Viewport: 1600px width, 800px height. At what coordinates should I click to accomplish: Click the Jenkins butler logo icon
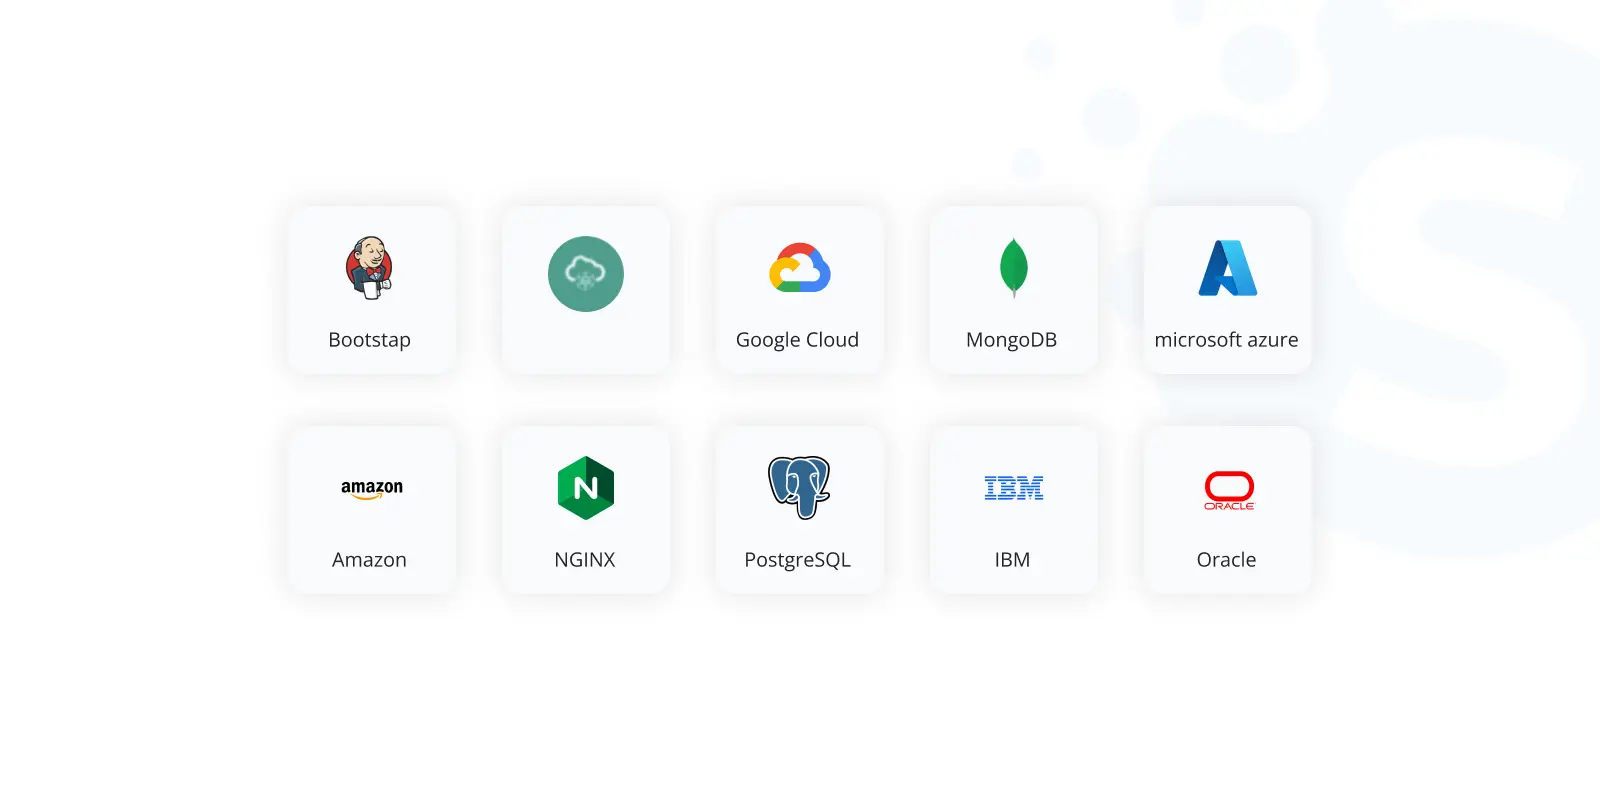(x=369, y=268)
